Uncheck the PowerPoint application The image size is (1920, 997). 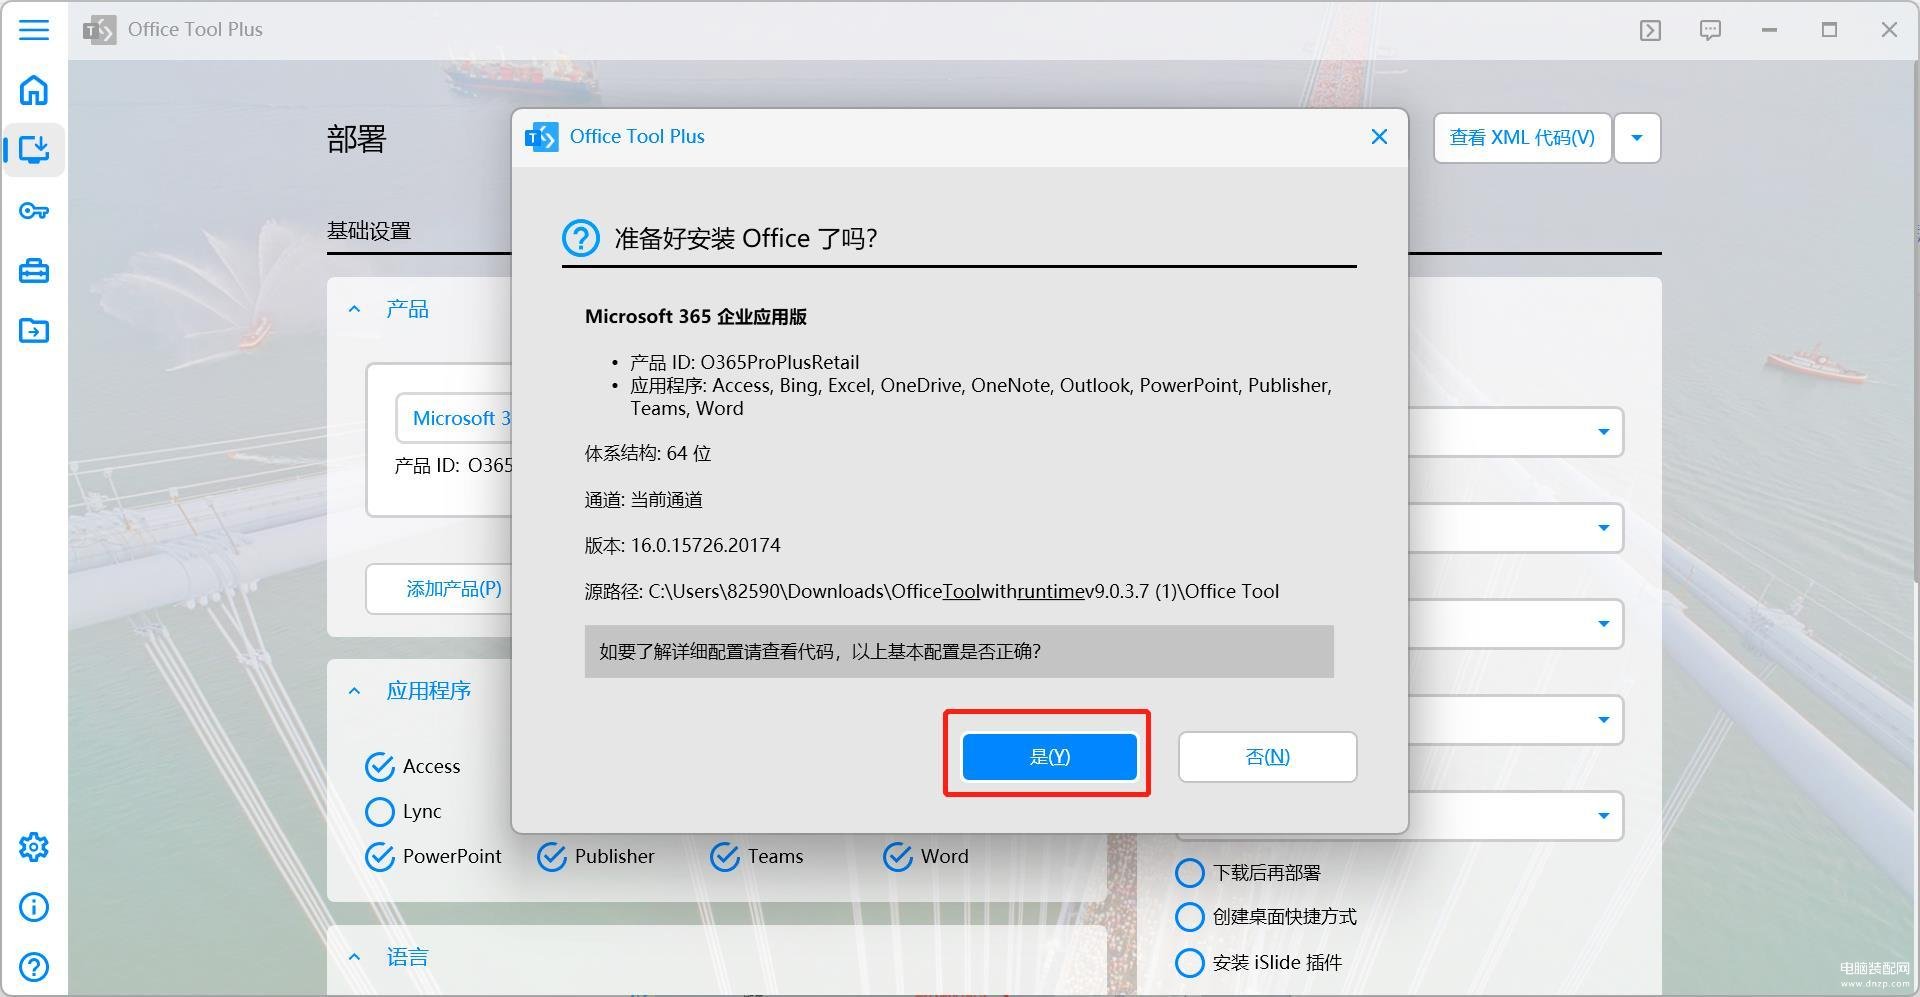(x=380, y=857)
